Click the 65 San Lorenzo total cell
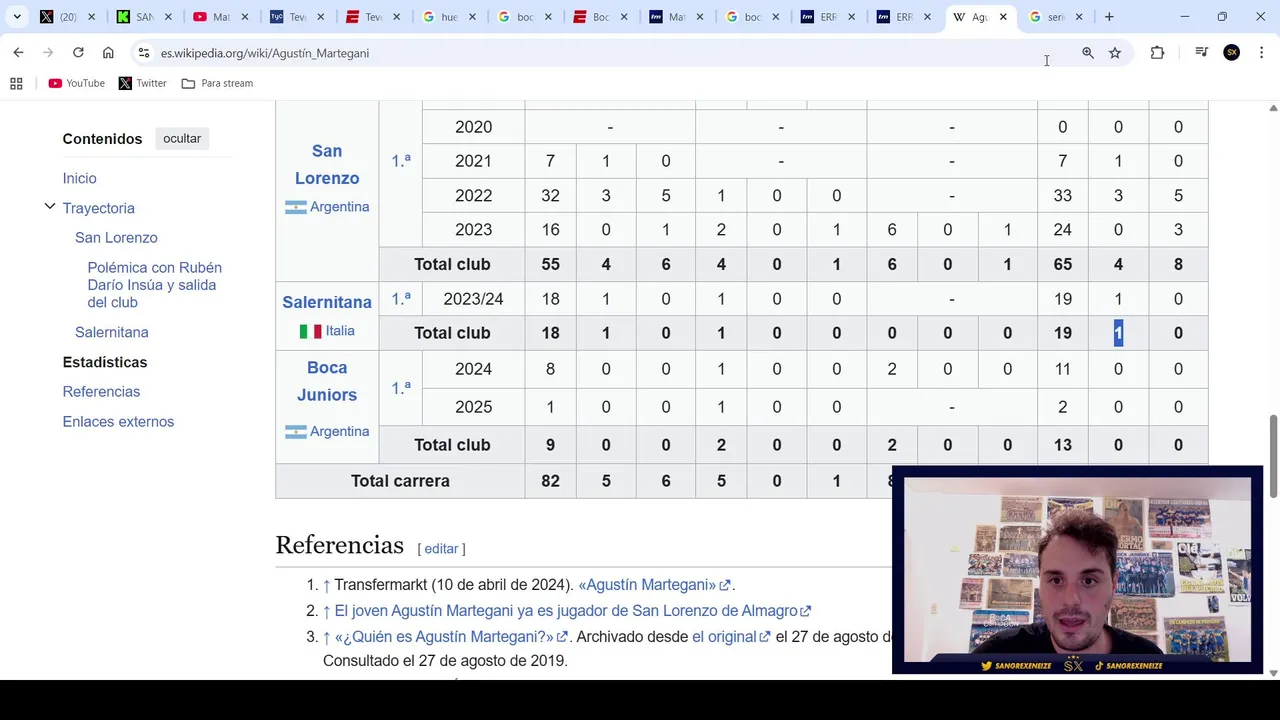 point(1062,264)
